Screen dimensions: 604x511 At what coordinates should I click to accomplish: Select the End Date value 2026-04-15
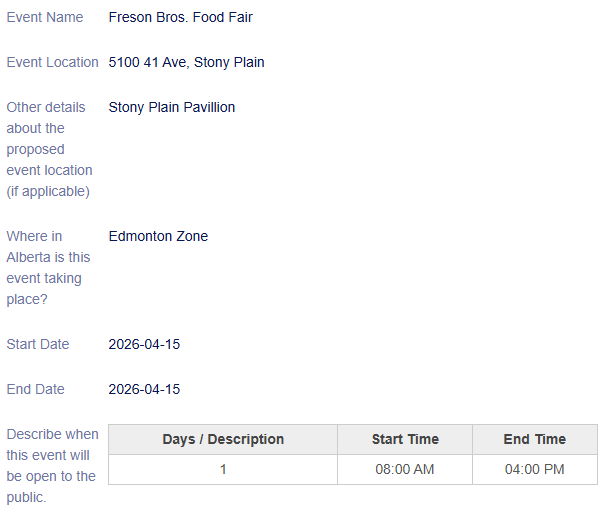[144, 389]
